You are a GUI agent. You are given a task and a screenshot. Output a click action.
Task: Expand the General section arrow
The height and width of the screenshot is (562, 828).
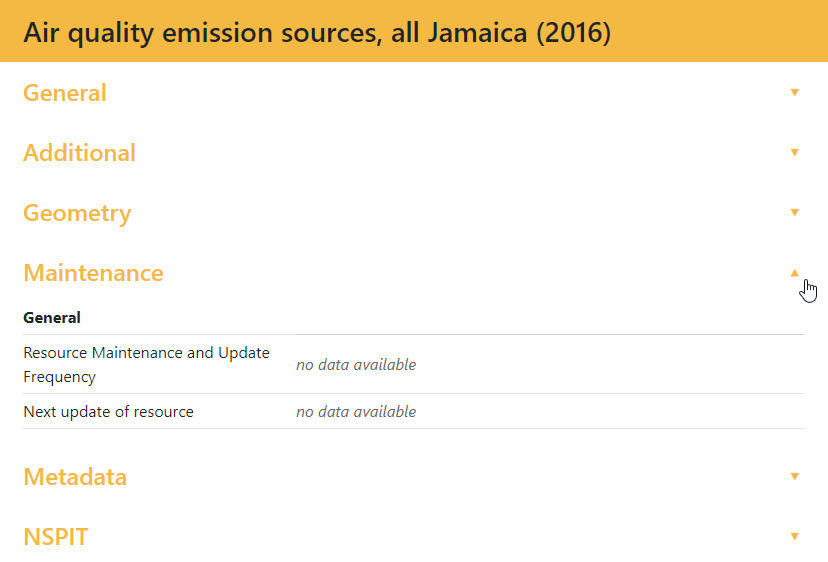pos(795,92)
